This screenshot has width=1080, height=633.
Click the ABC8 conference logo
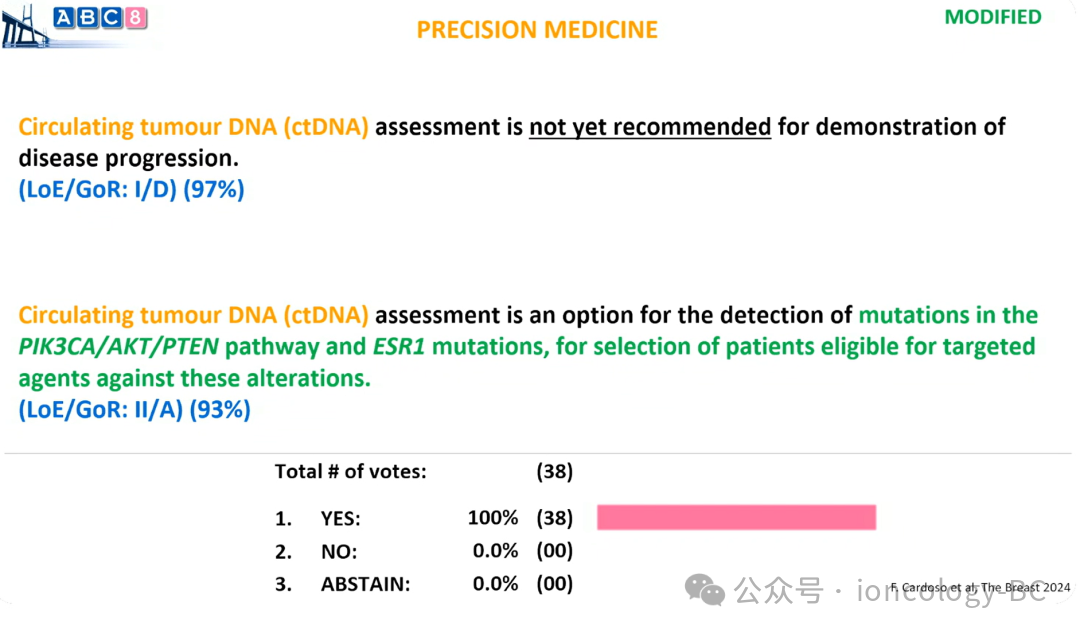pos(100,18)
